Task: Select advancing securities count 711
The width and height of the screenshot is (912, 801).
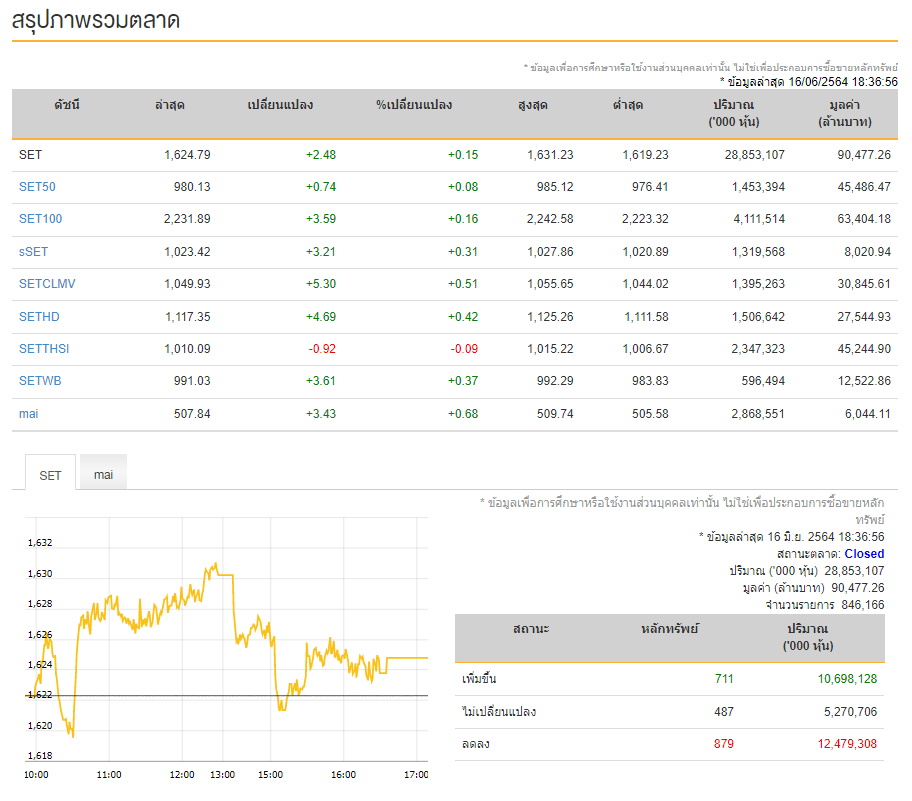Action: coord(724,679)
